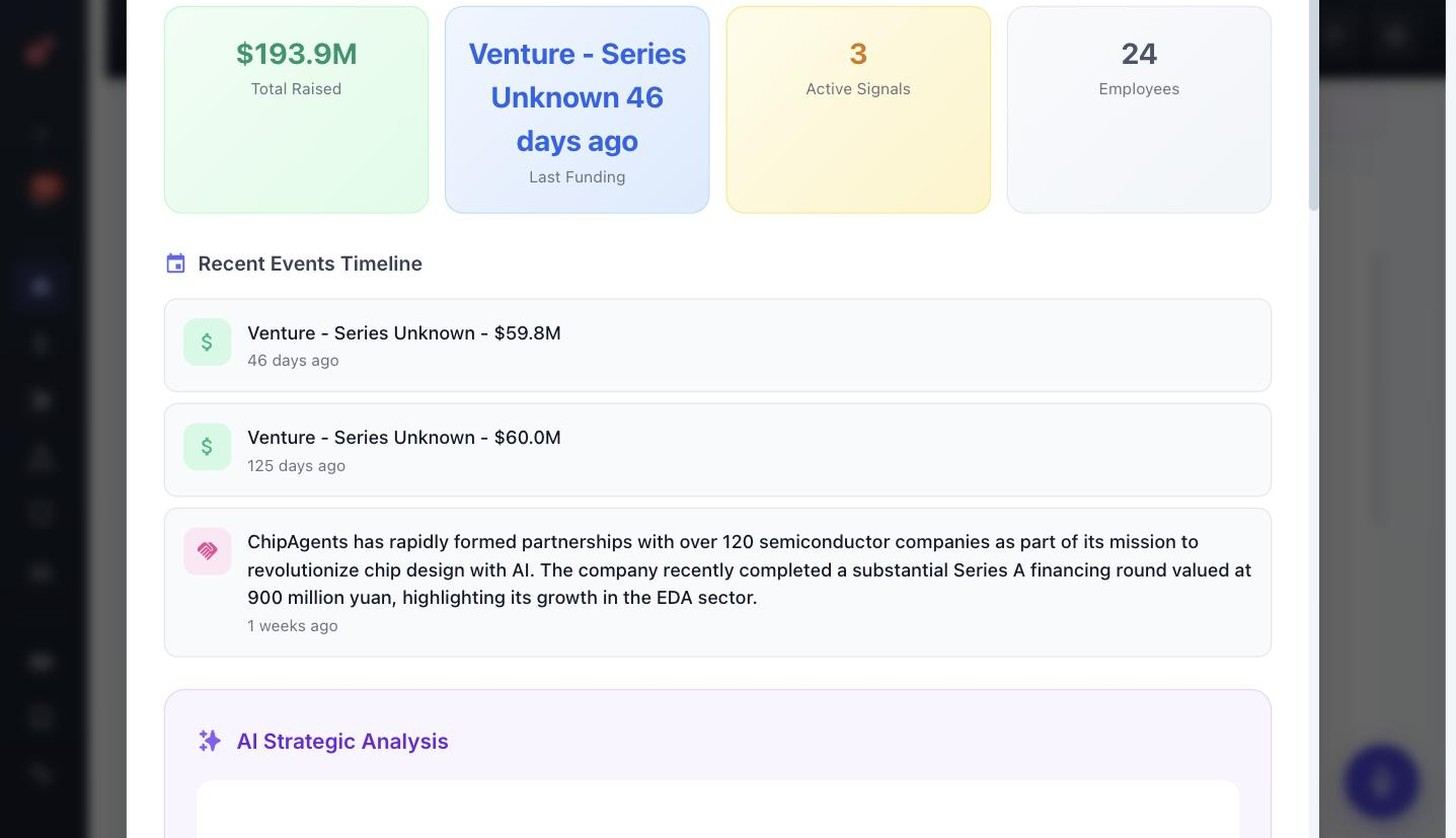Viewport: 1456px width, 838px height.
Task: Click the "Last Funding" label
Action: tap(577, 177)
